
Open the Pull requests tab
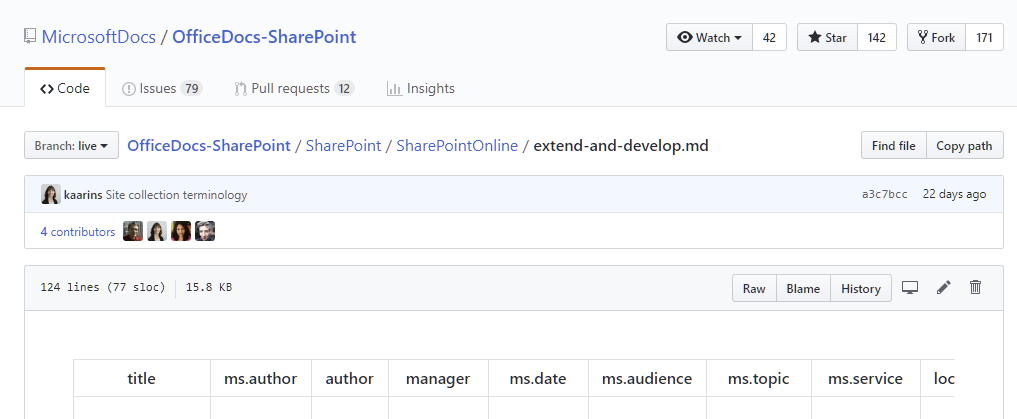point(293,88)
